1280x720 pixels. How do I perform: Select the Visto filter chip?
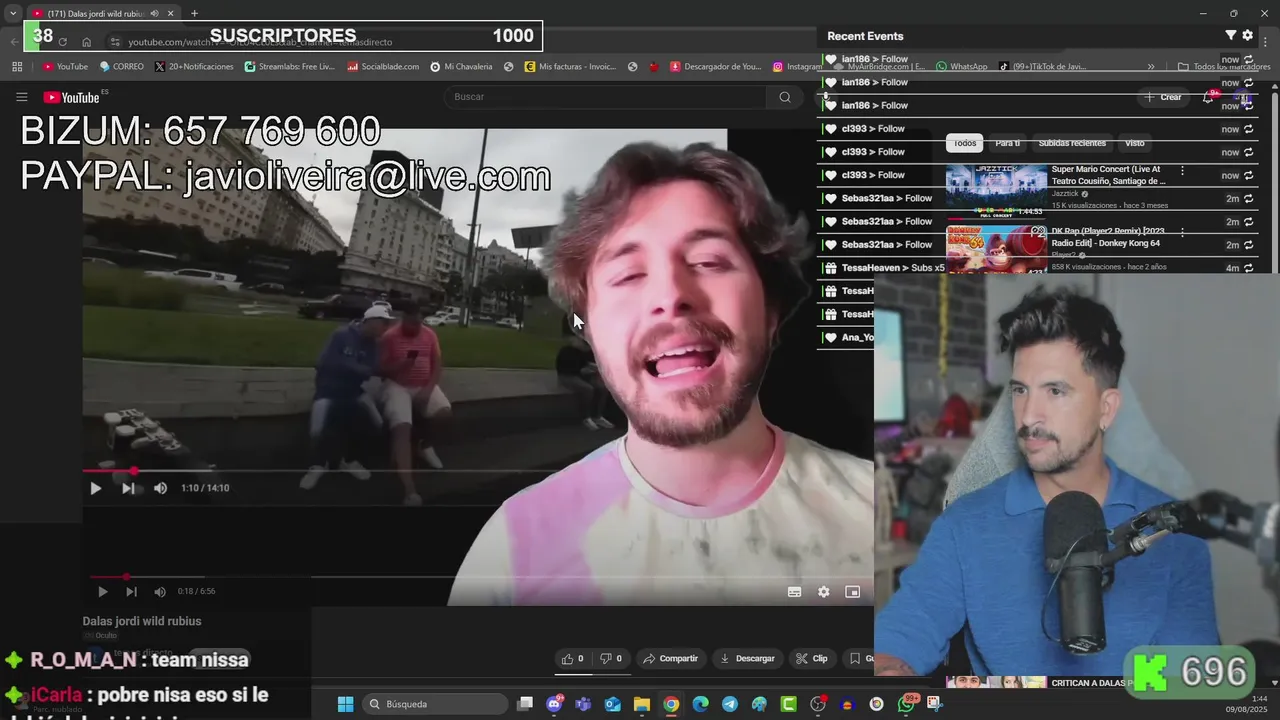pos(1134,143)
